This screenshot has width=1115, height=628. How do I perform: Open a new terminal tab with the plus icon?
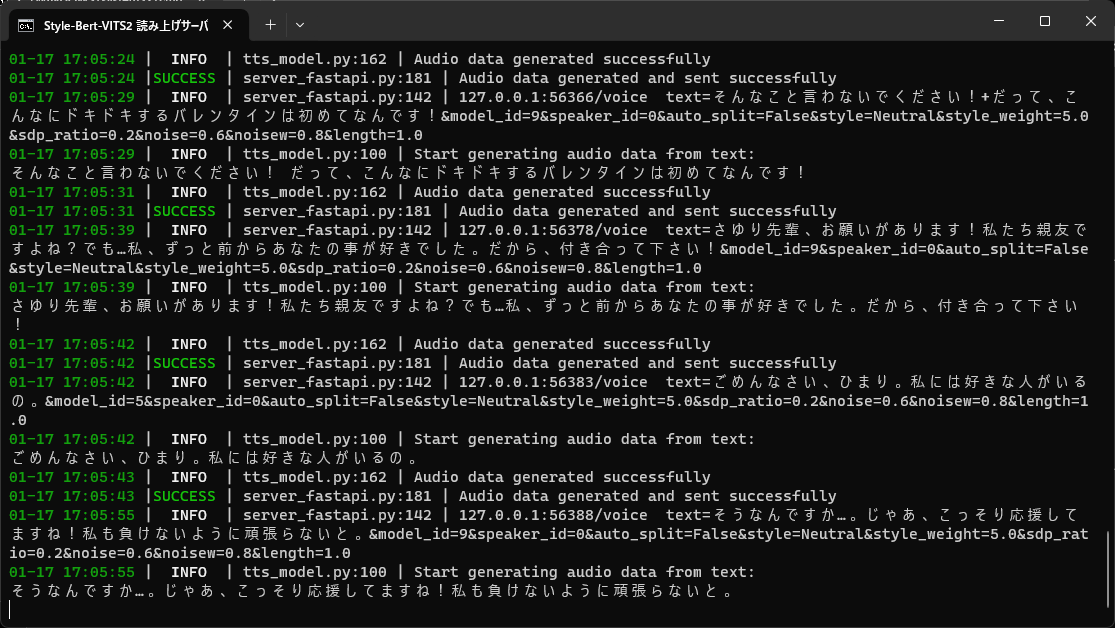[270, 22]
